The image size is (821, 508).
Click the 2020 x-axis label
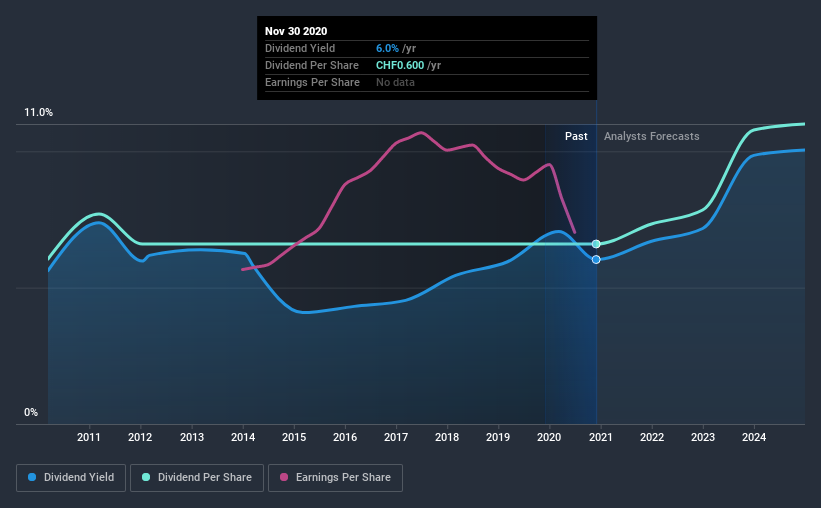click(549, 437)
